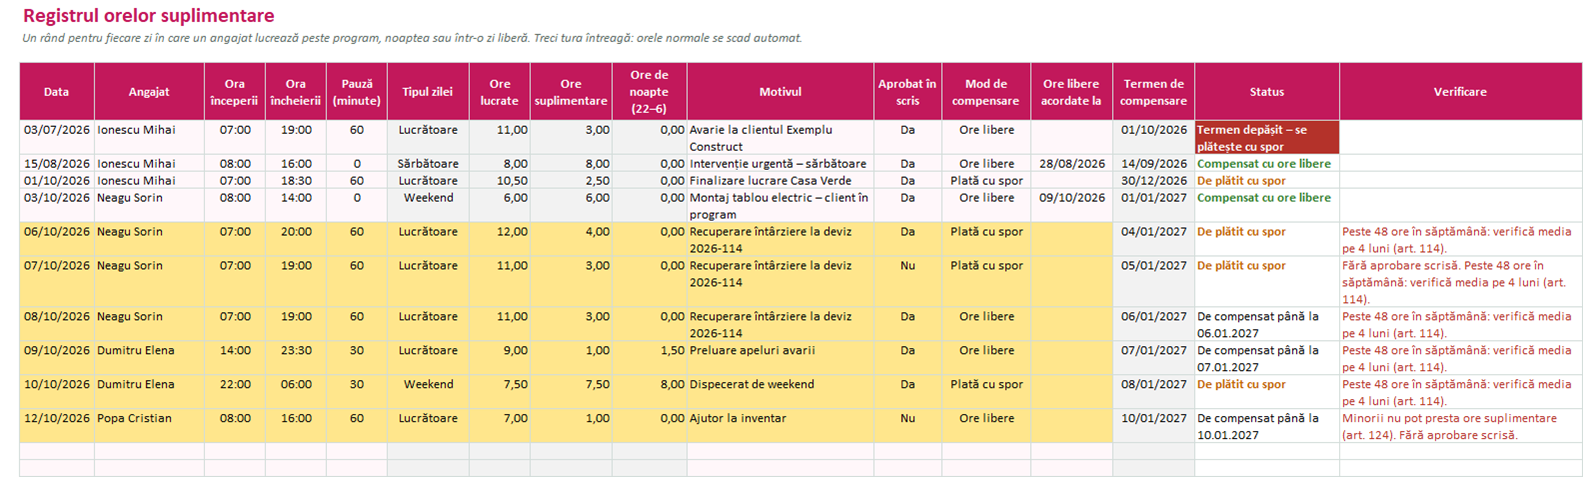The width and height of the screenshot is (1583, 477).
Task: Click the 'Termen de compensare' header
Action: [x=1154, y=92]
